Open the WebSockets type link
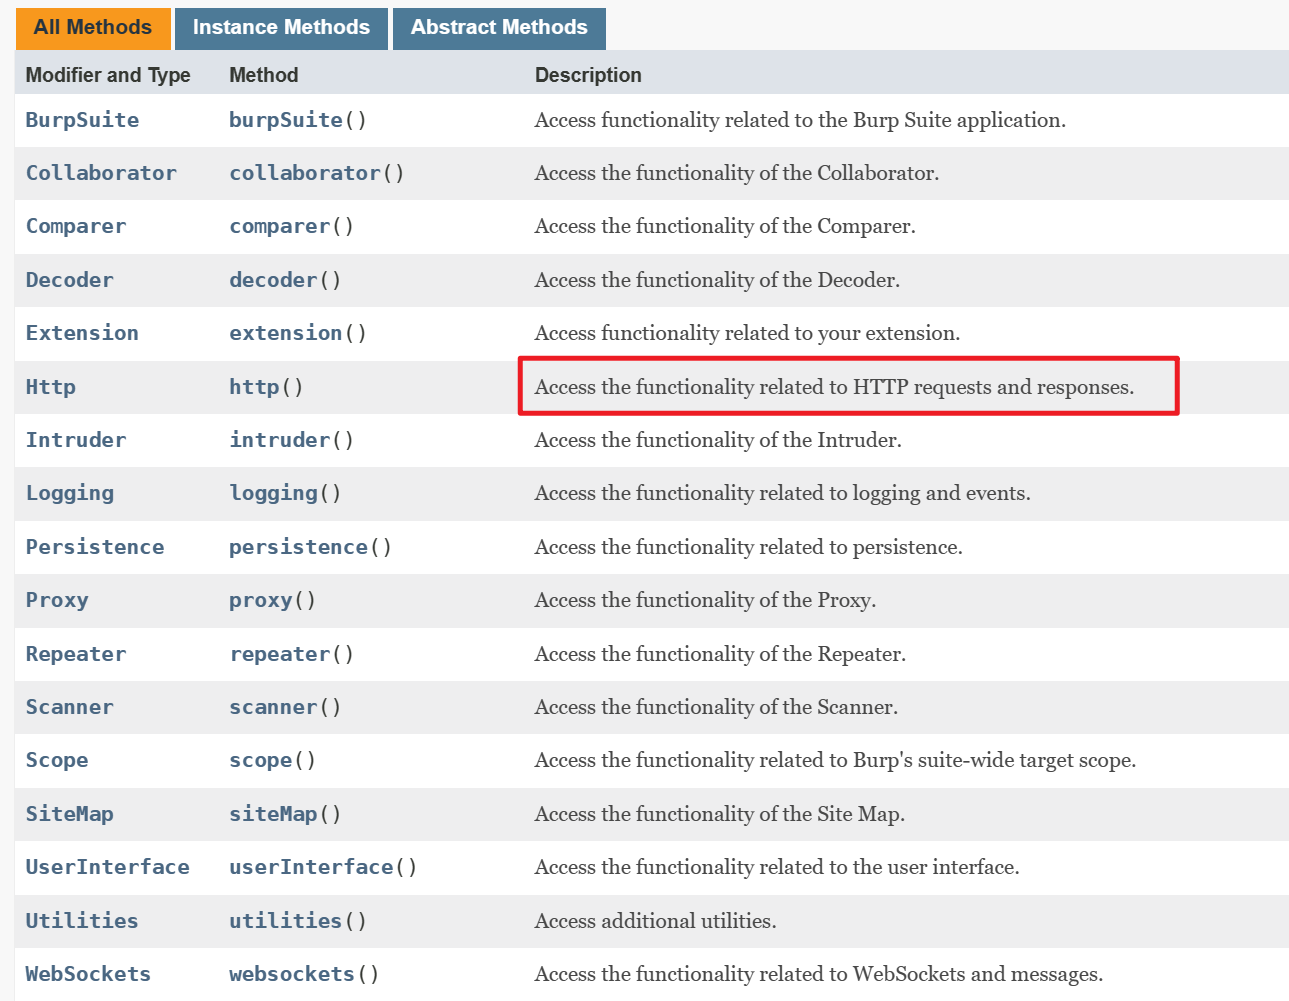 click(88, 974)
